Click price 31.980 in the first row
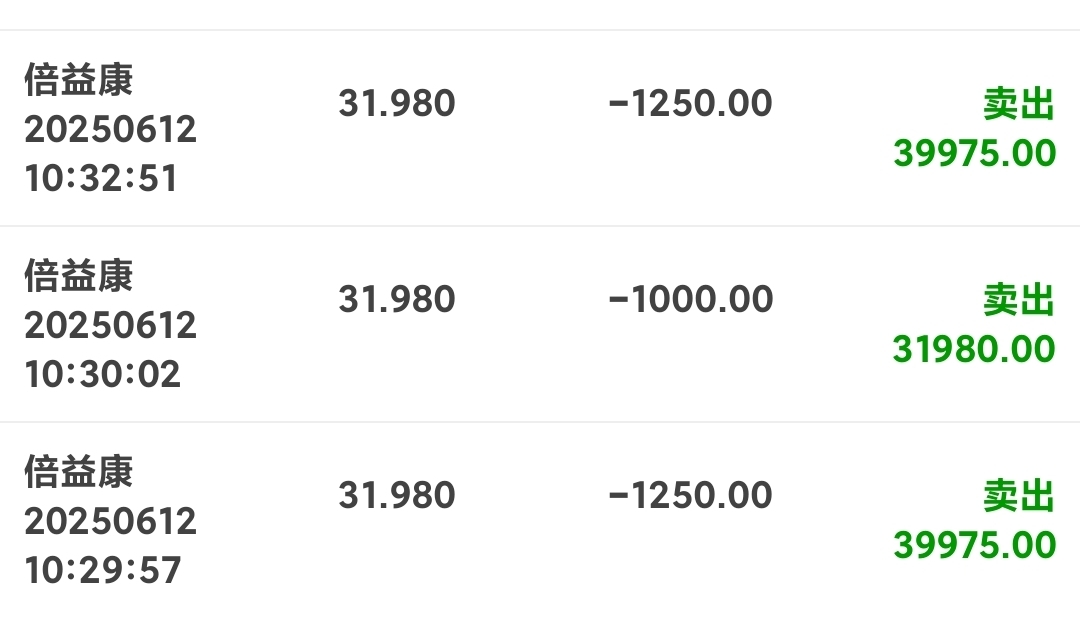Image resolution: width=1080 pixels, height=617 pixels. pos(397,103)
